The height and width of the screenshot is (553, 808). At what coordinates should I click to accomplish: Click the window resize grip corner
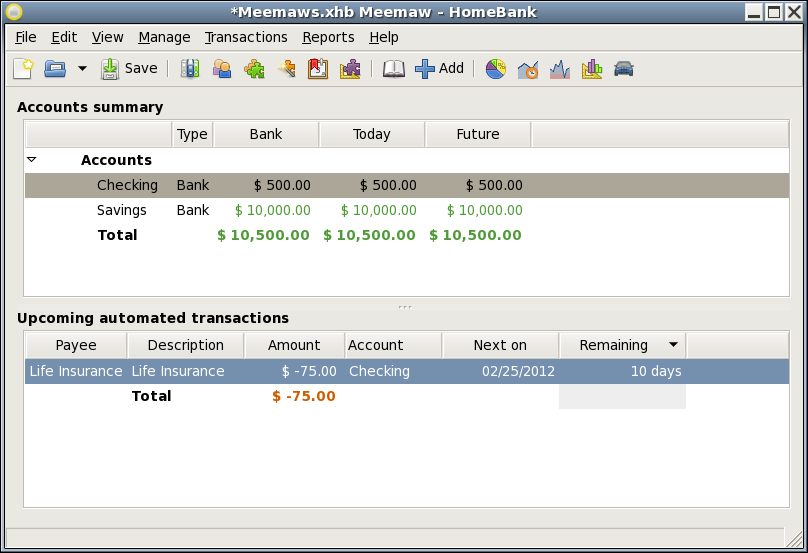(x=795, y=539)
